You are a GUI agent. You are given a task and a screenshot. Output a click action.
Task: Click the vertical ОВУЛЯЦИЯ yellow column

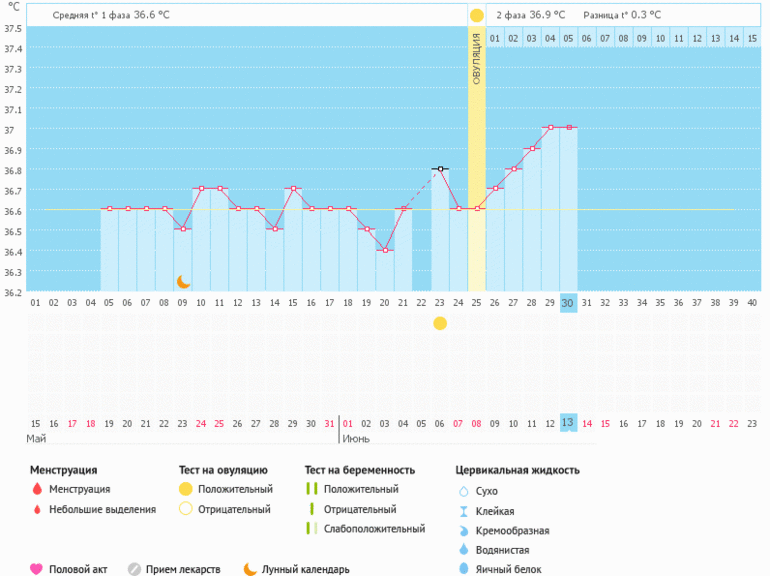[476, 160]
